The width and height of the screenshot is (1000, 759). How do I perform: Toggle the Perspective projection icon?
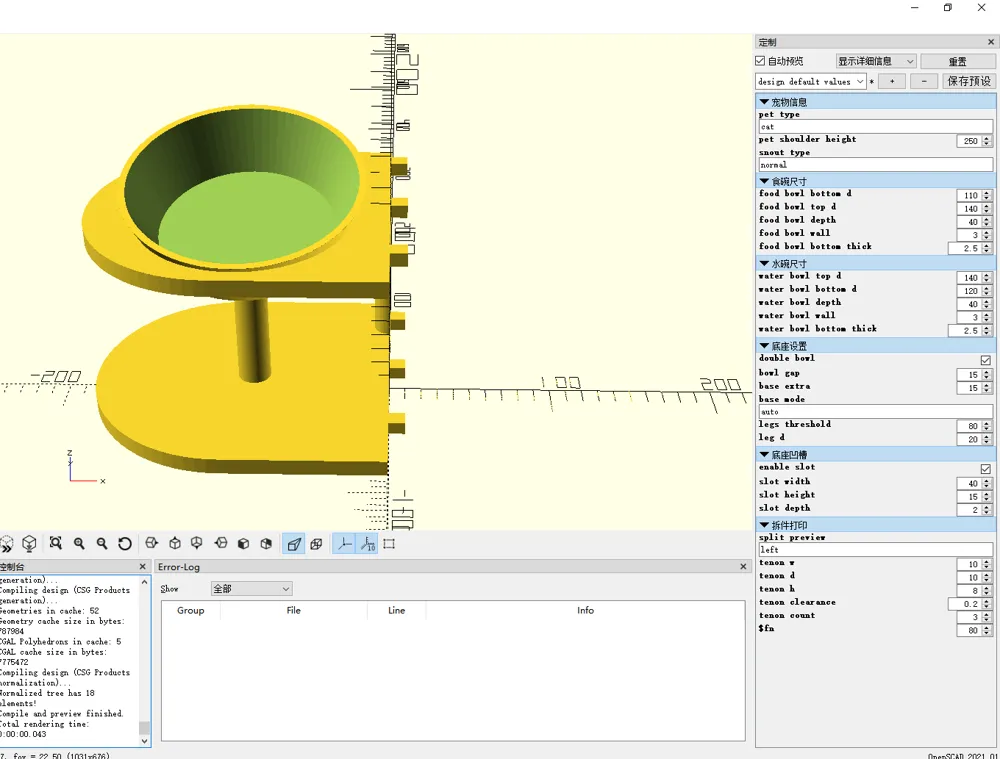tap(293, 544)
